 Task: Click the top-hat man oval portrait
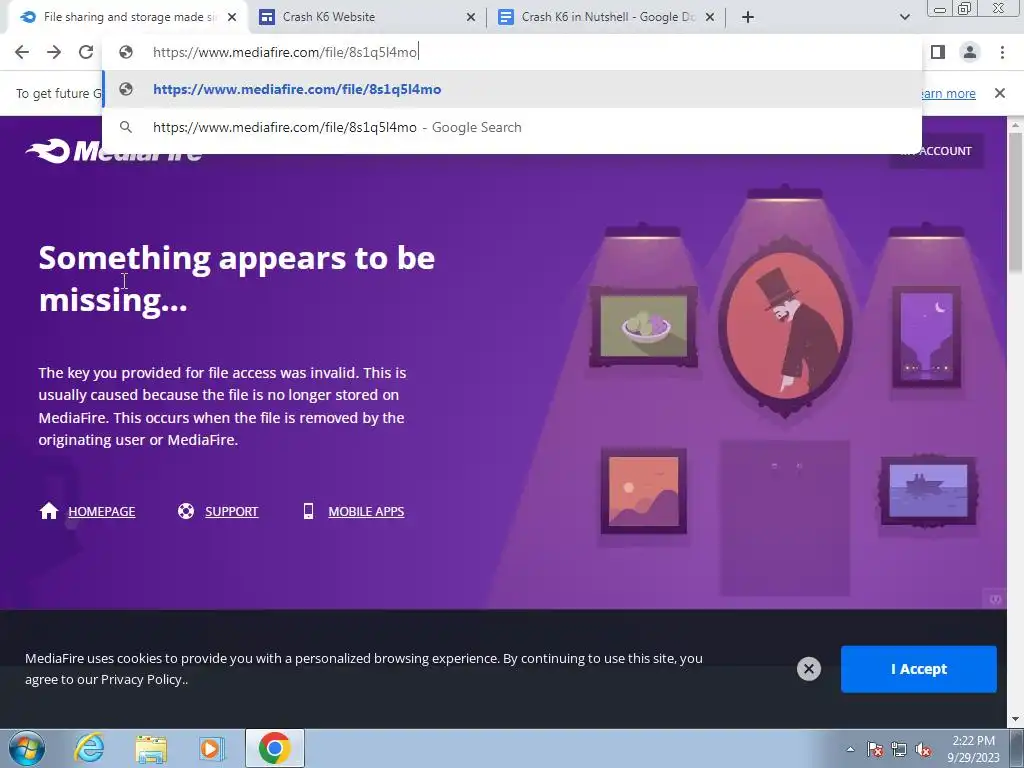(x=784, y=327)
